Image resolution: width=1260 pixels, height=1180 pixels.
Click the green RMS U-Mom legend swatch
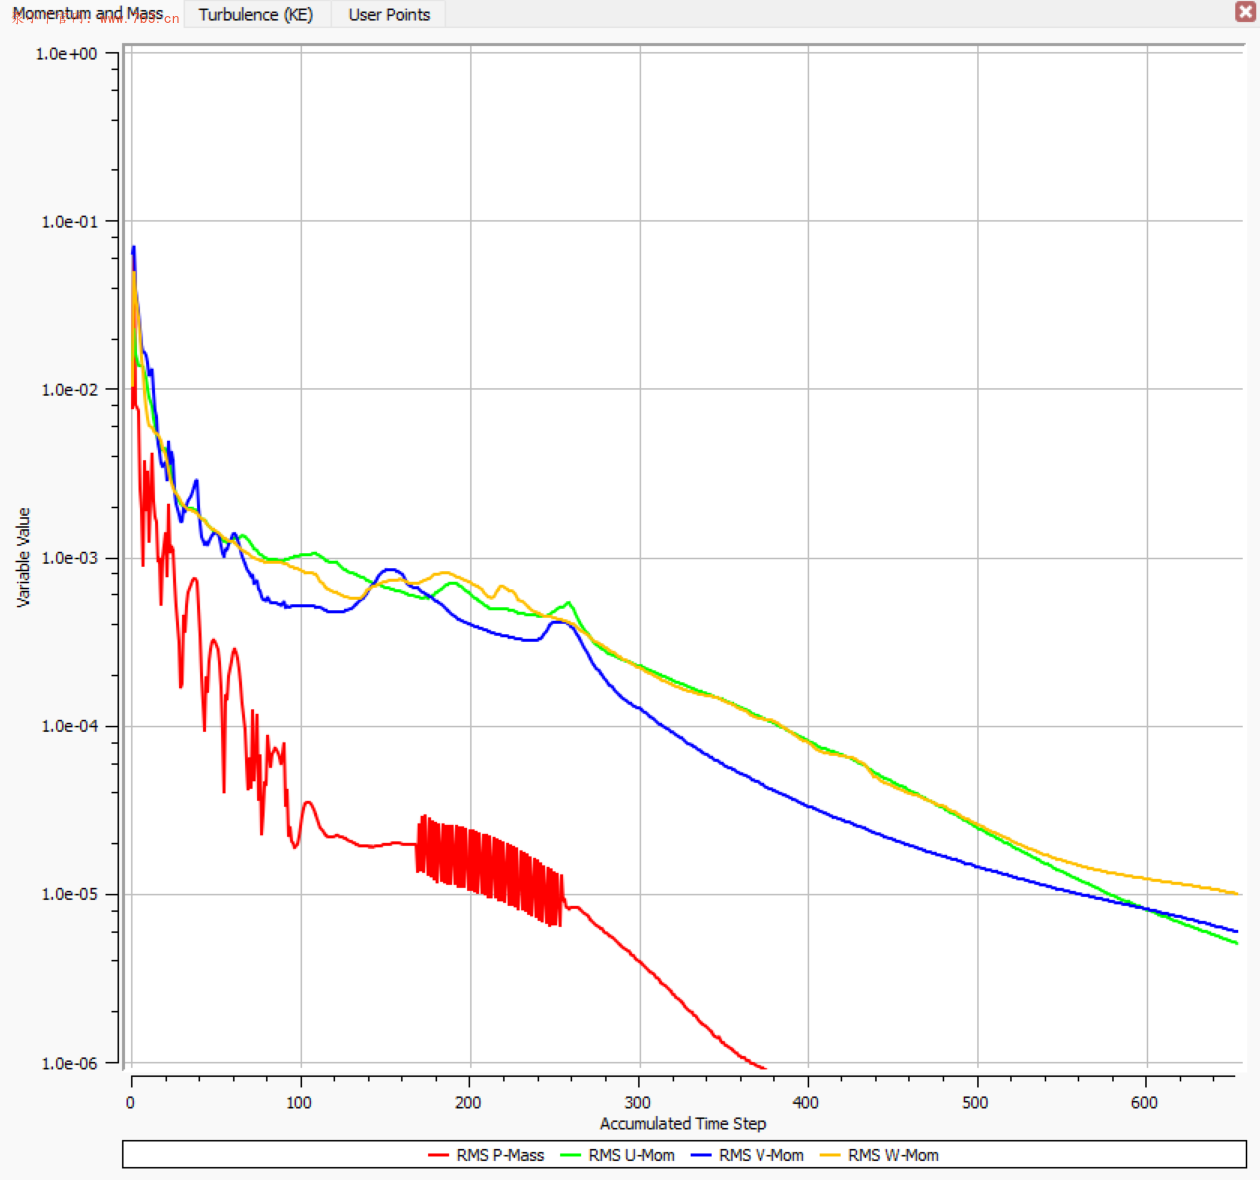coord(570,1155)
